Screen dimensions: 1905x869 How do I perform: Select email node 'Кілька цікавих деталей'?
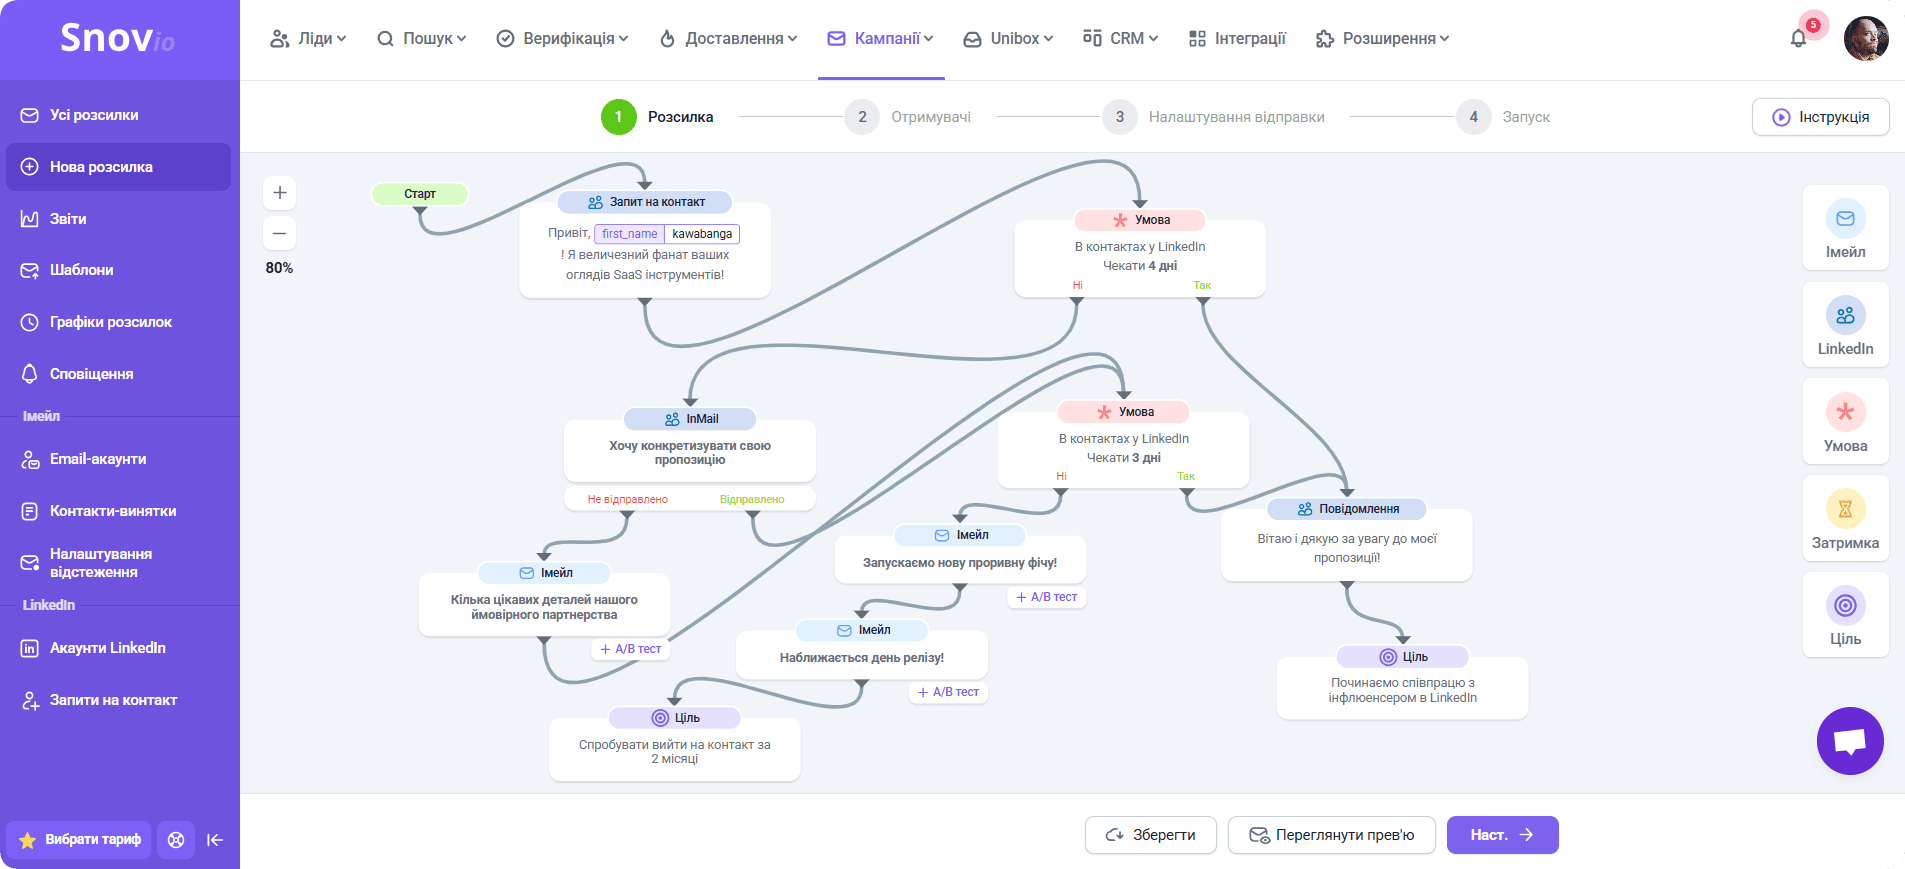point(544,600)
